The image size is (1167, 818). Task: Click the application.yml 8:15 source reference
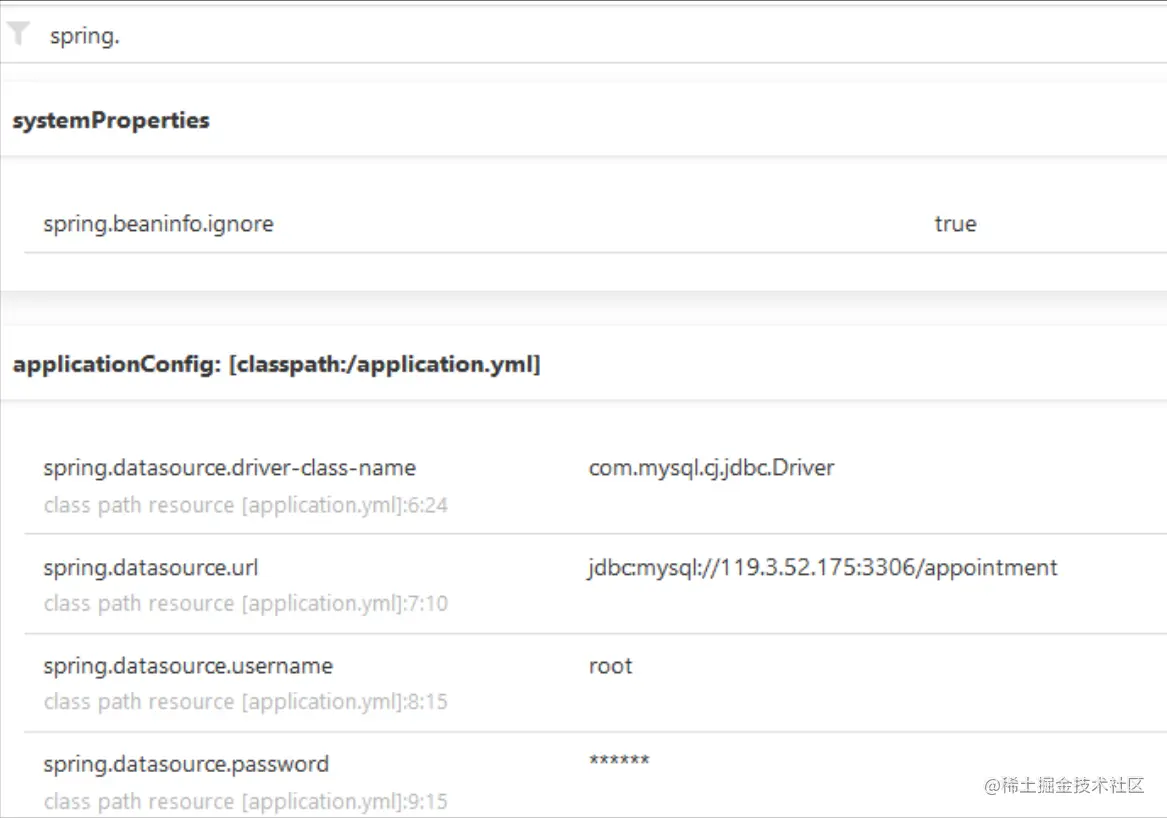245,701
